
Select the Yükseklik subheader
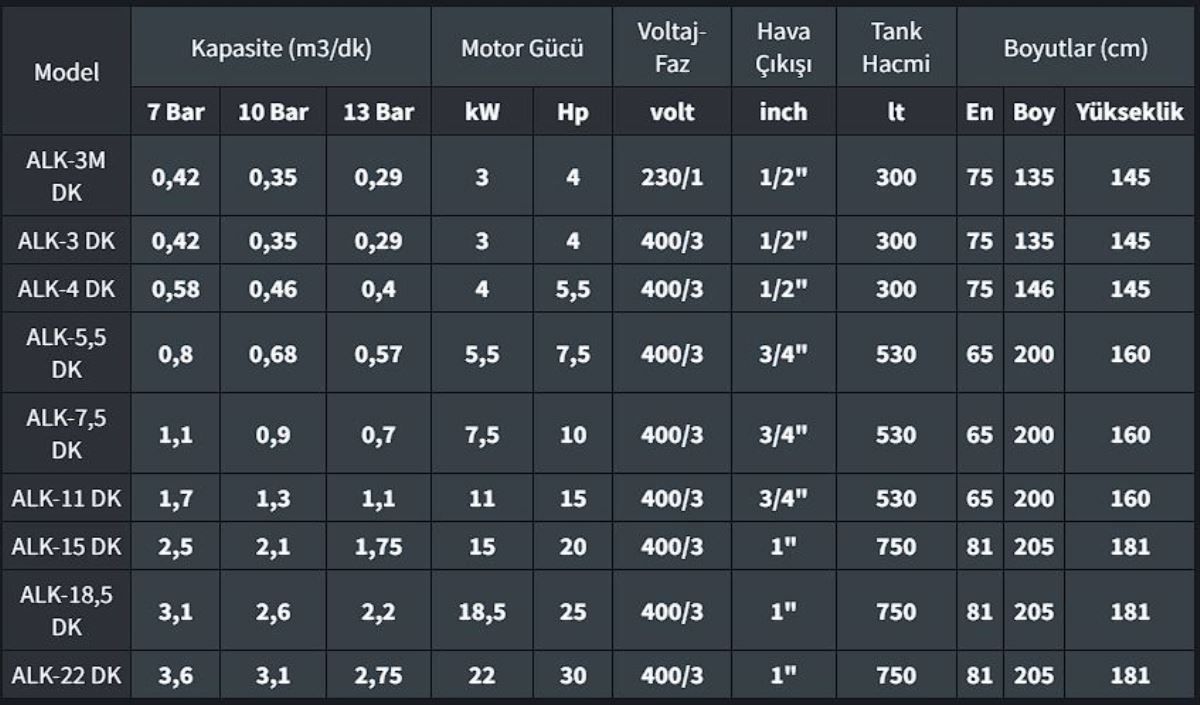coord(1130,112)
